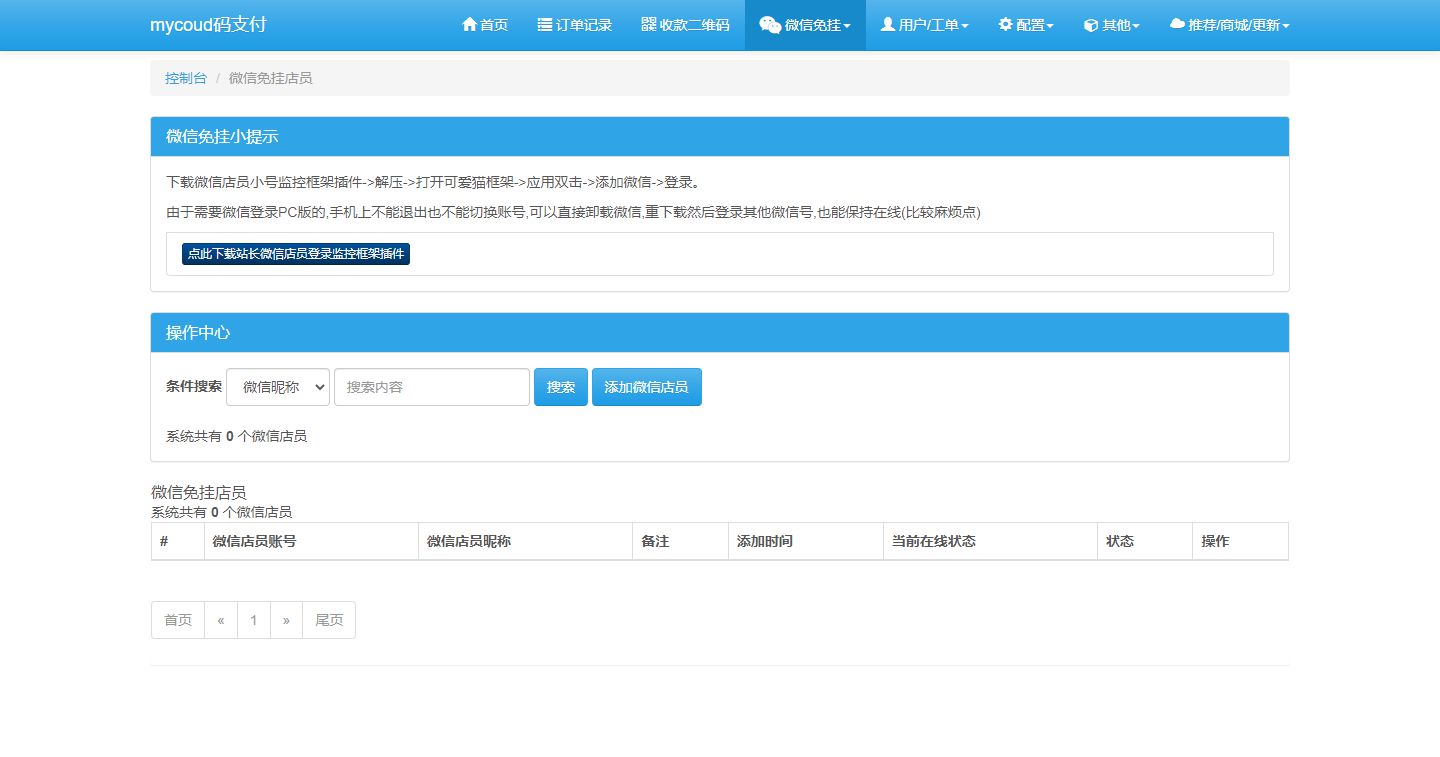Expand the 其他 dropdown menu
The image size is (1440, 757).
[x=1111, y=24]
